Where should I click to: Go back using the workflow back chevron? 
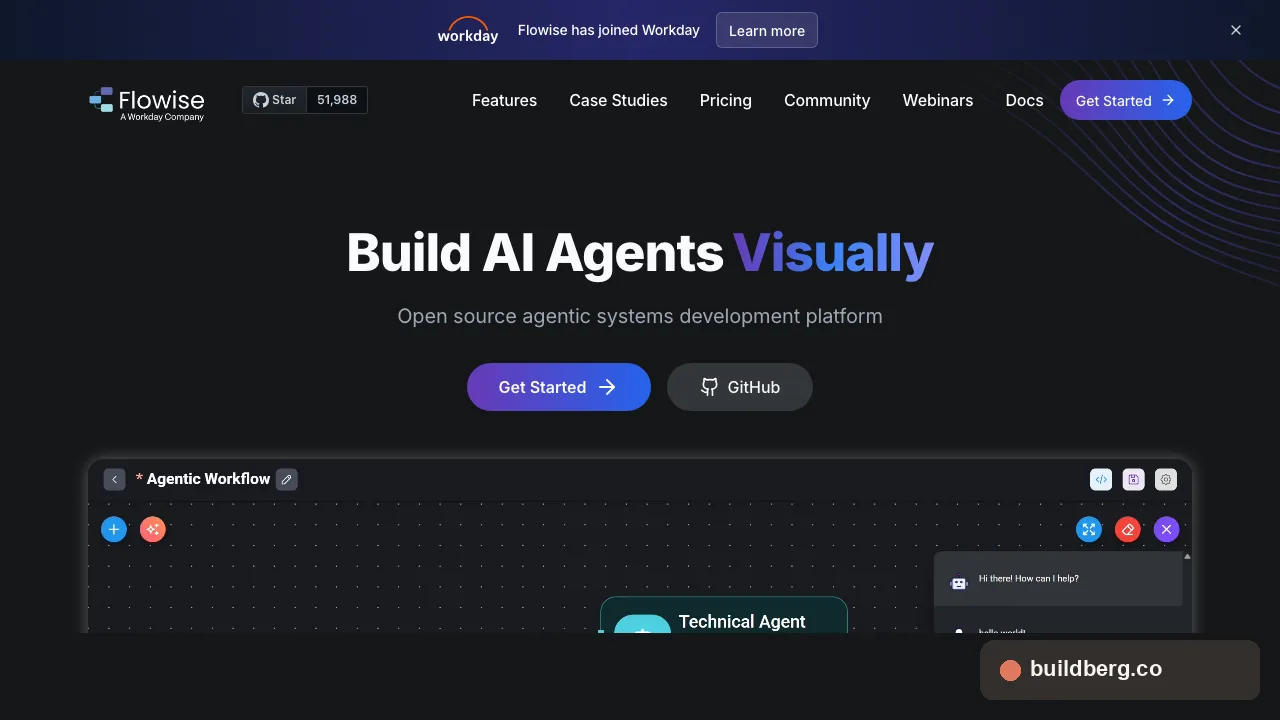(114, 479)
